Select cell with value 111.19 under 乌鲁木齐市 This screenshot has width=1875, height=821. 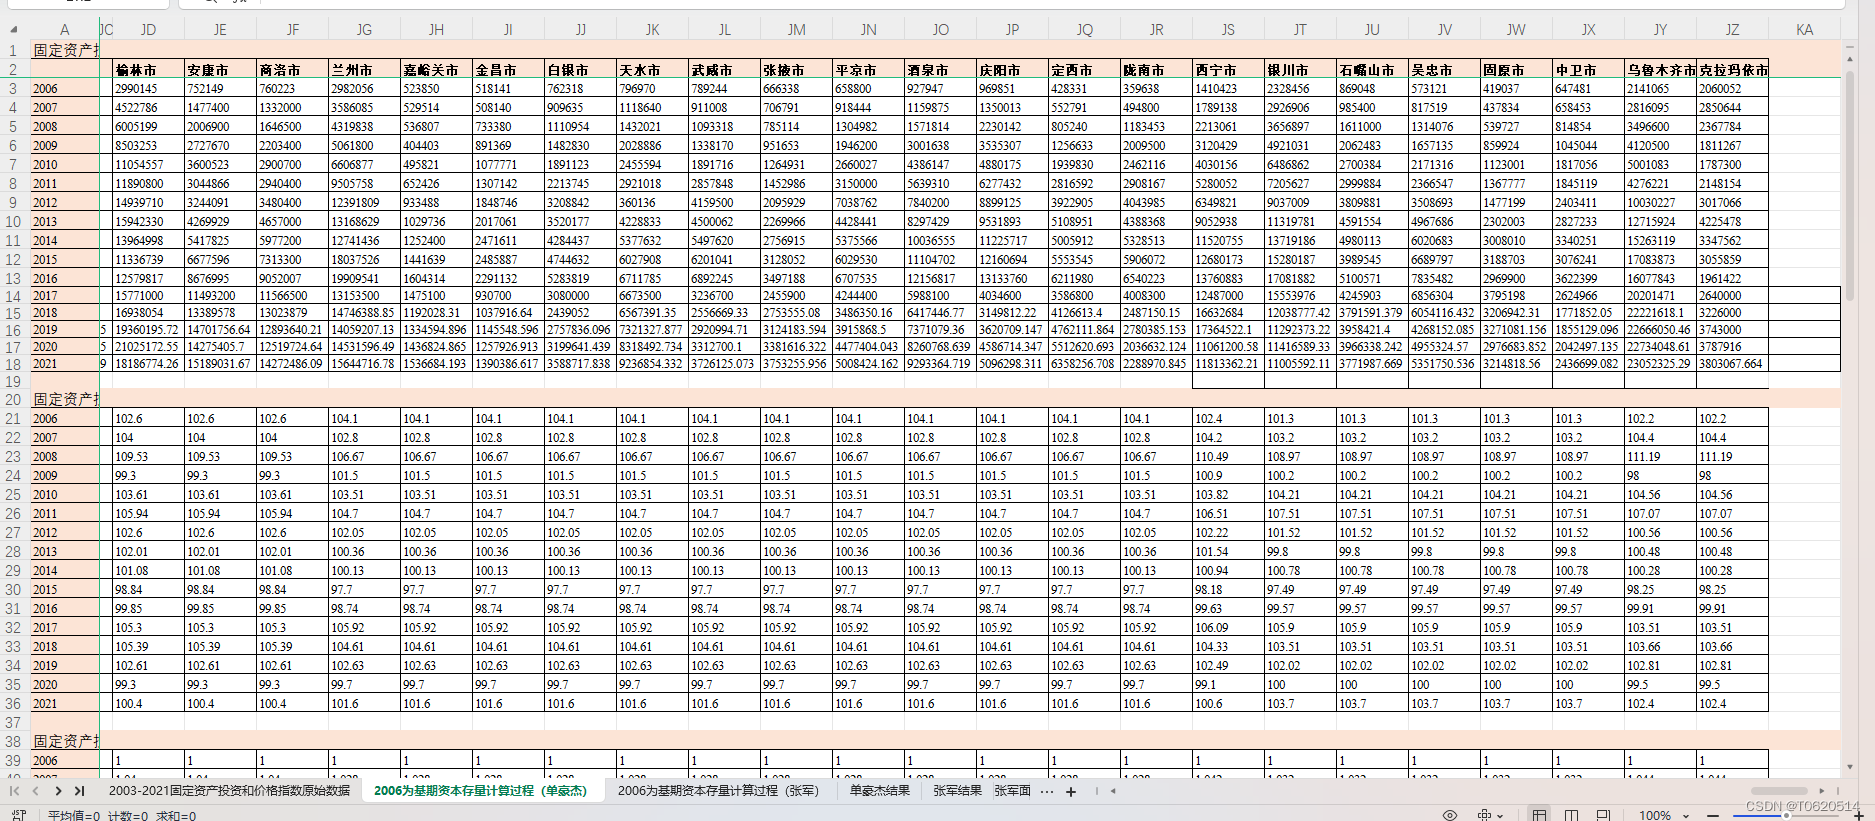point(1660,456)
